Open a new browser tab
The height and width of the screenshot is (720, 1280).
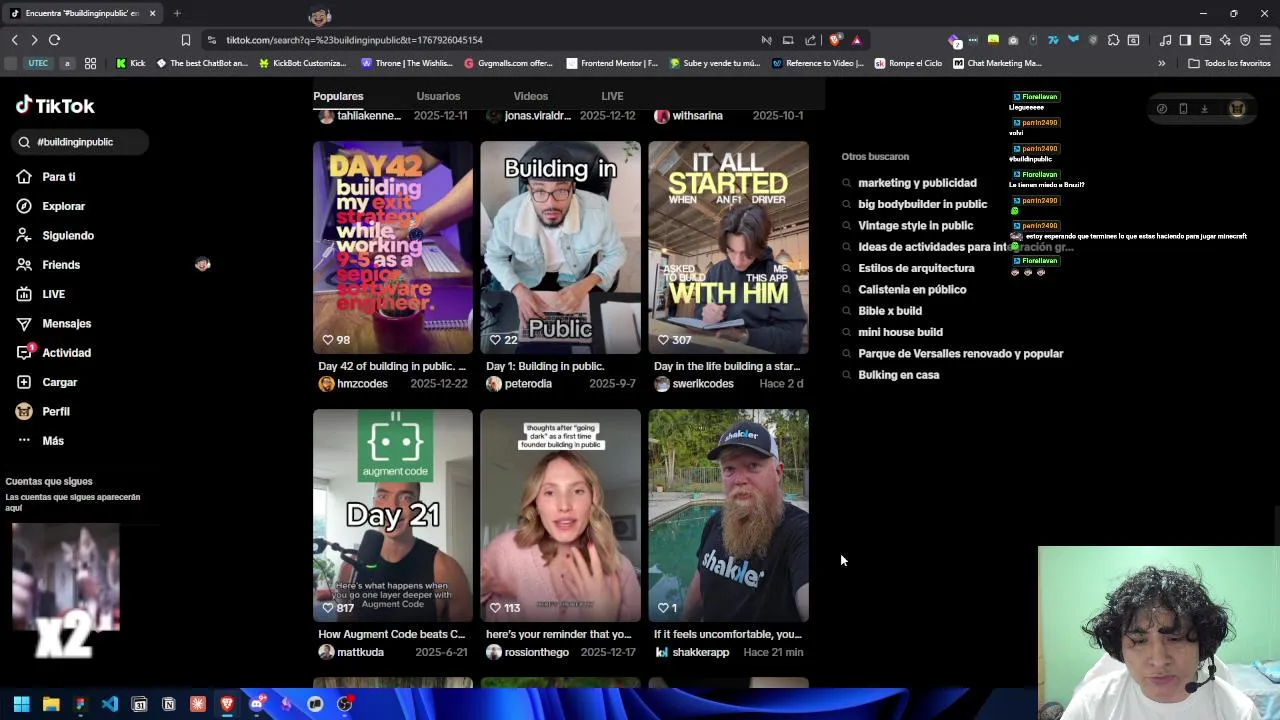click(177, 13)
